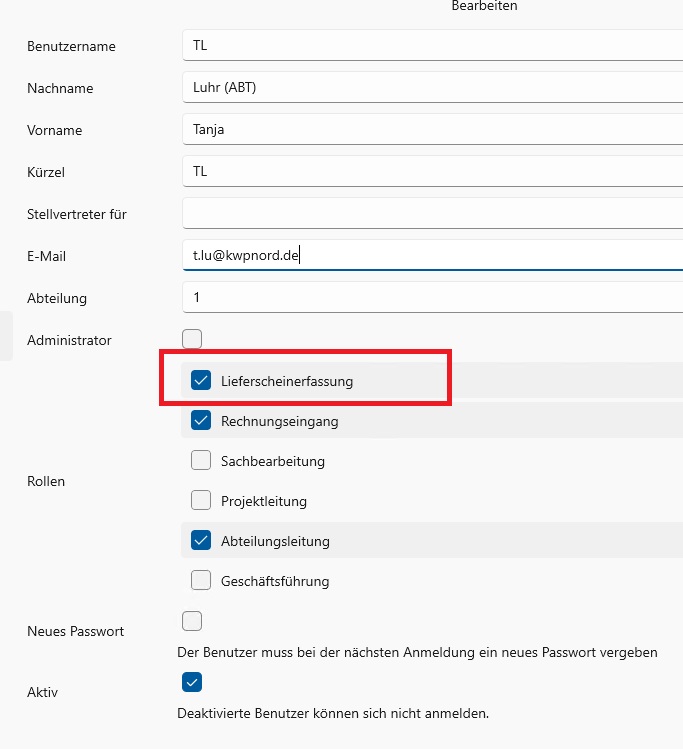Select the Vorname field with Tanja
The image size is (683, 749).
[x=430, y=130]
